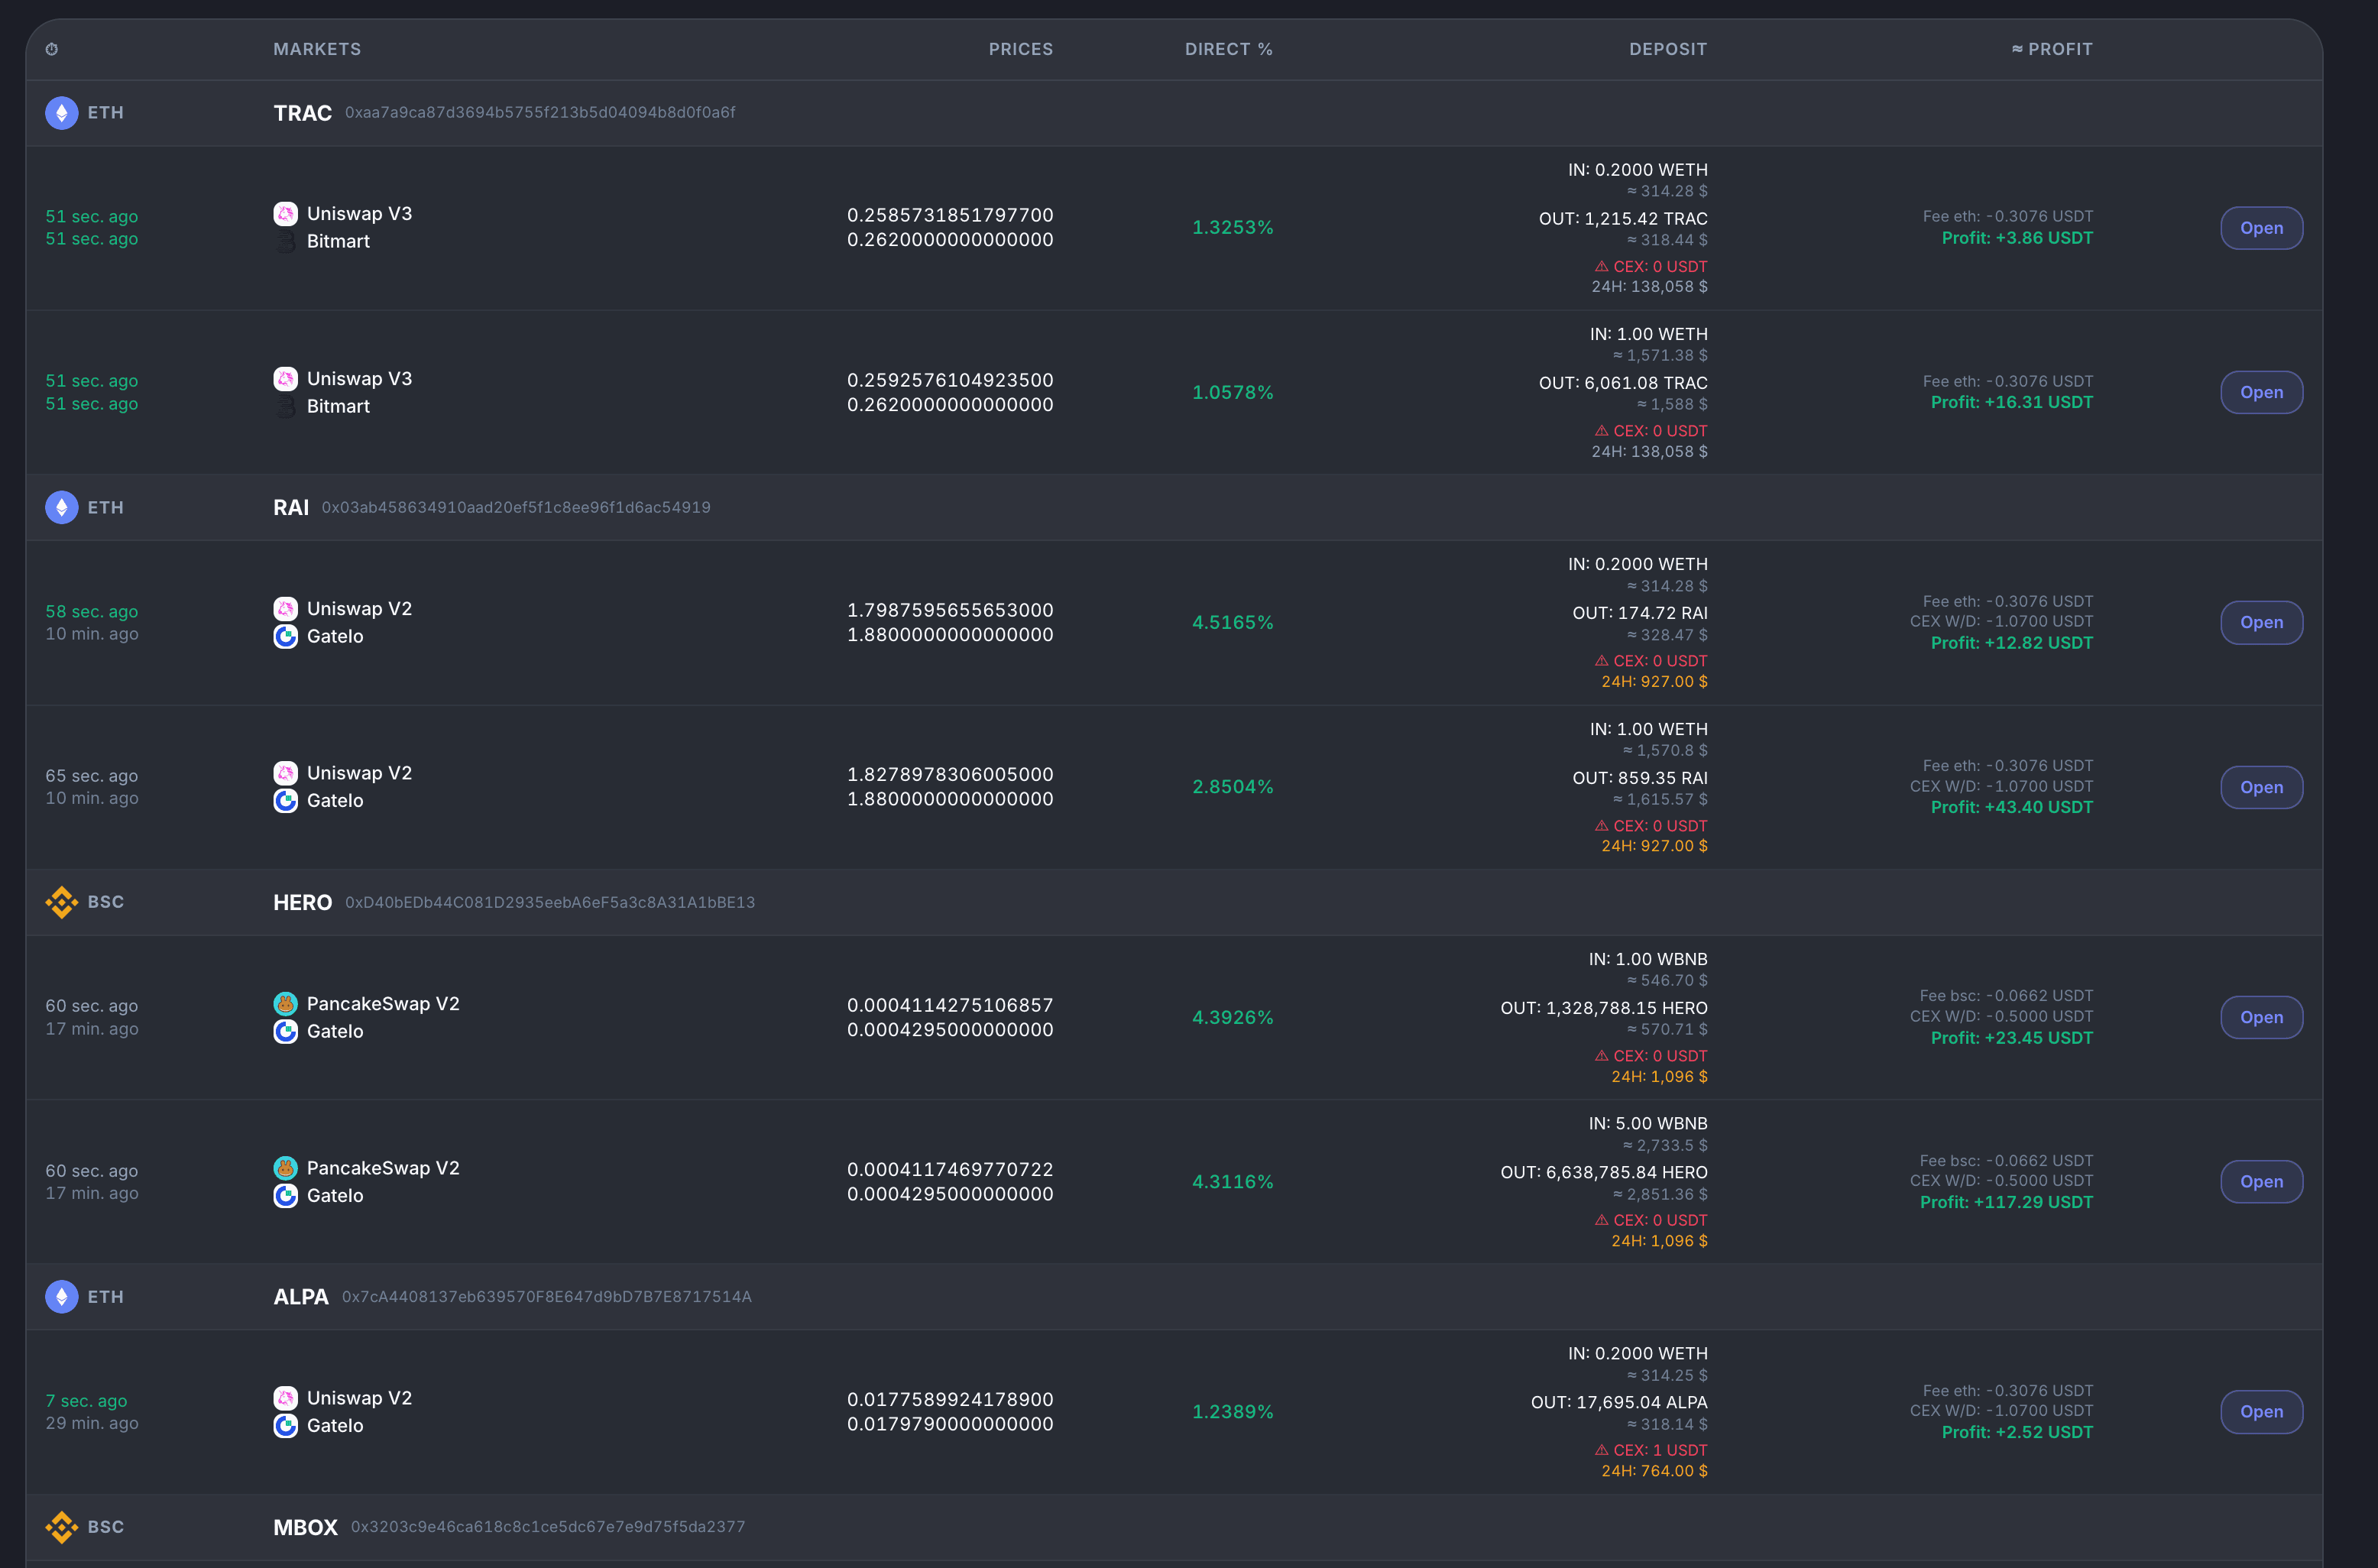This screenshot has height=1568, width=2378.
Task: Open the RAI trade with +43.40 USDT profit
Action: point(2261,788)
